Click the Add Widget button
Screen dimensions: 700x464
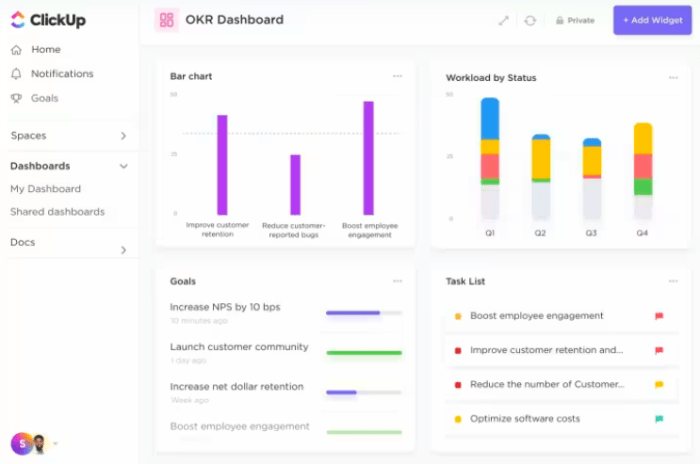(651, 20)
